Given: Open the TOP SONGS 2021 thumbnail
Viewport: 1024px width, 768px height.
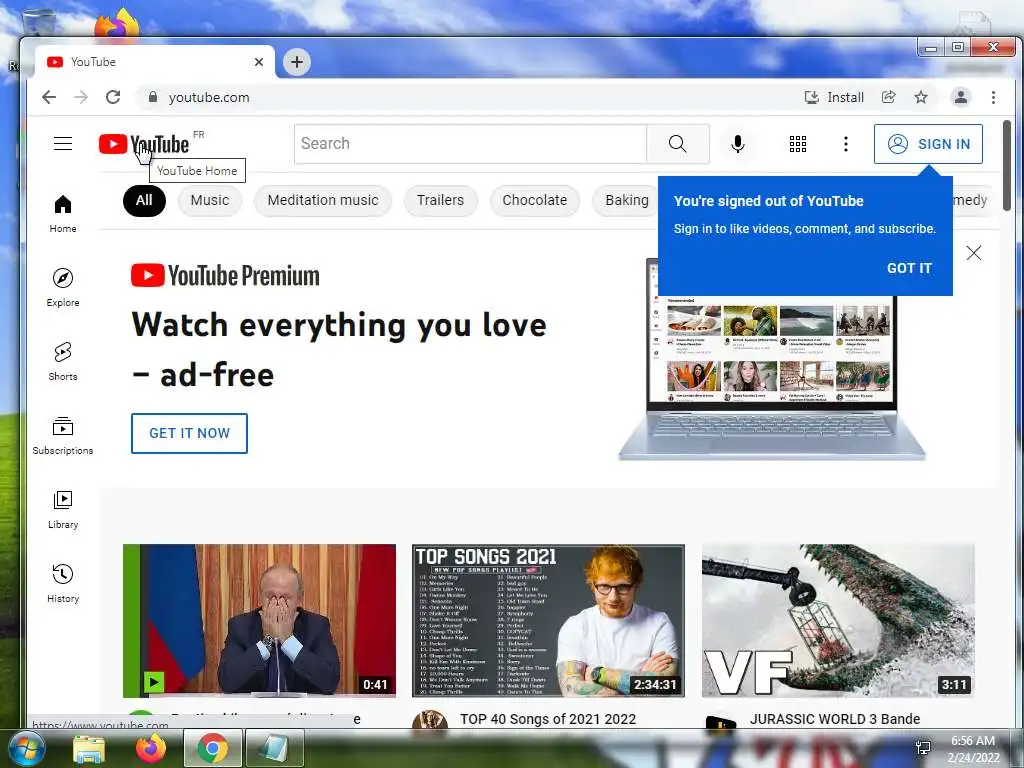Looking at the screenshot, I should click(548, 620).
